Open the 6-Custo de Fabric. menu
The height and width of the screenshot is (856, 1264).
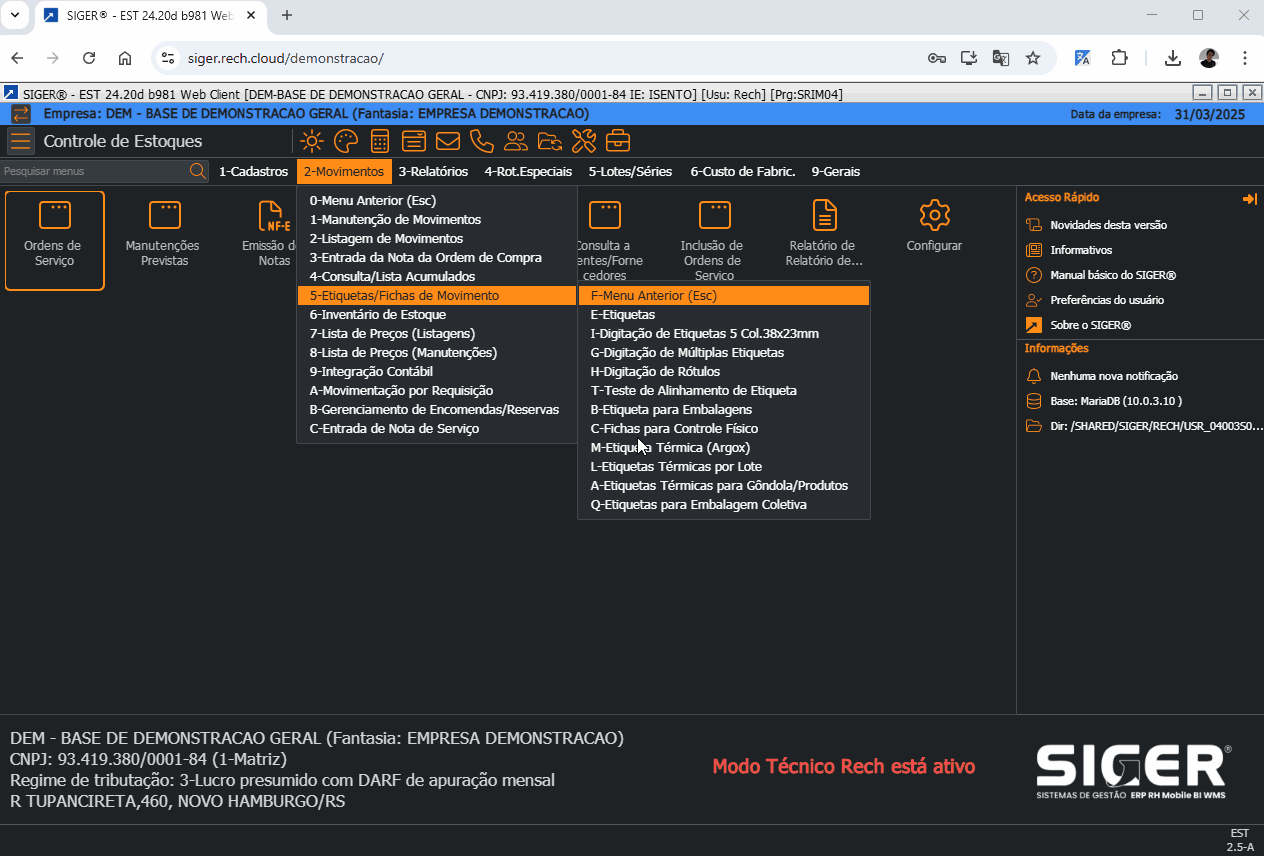coord(743,171)
